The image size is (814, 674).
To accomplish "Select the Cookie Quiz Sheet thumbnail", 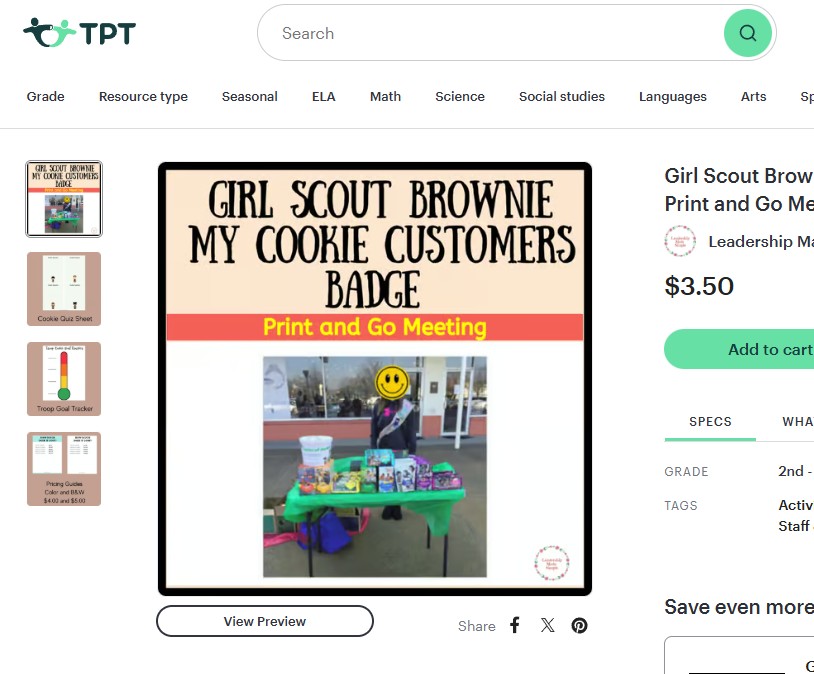I will click(x=64, y=289).
